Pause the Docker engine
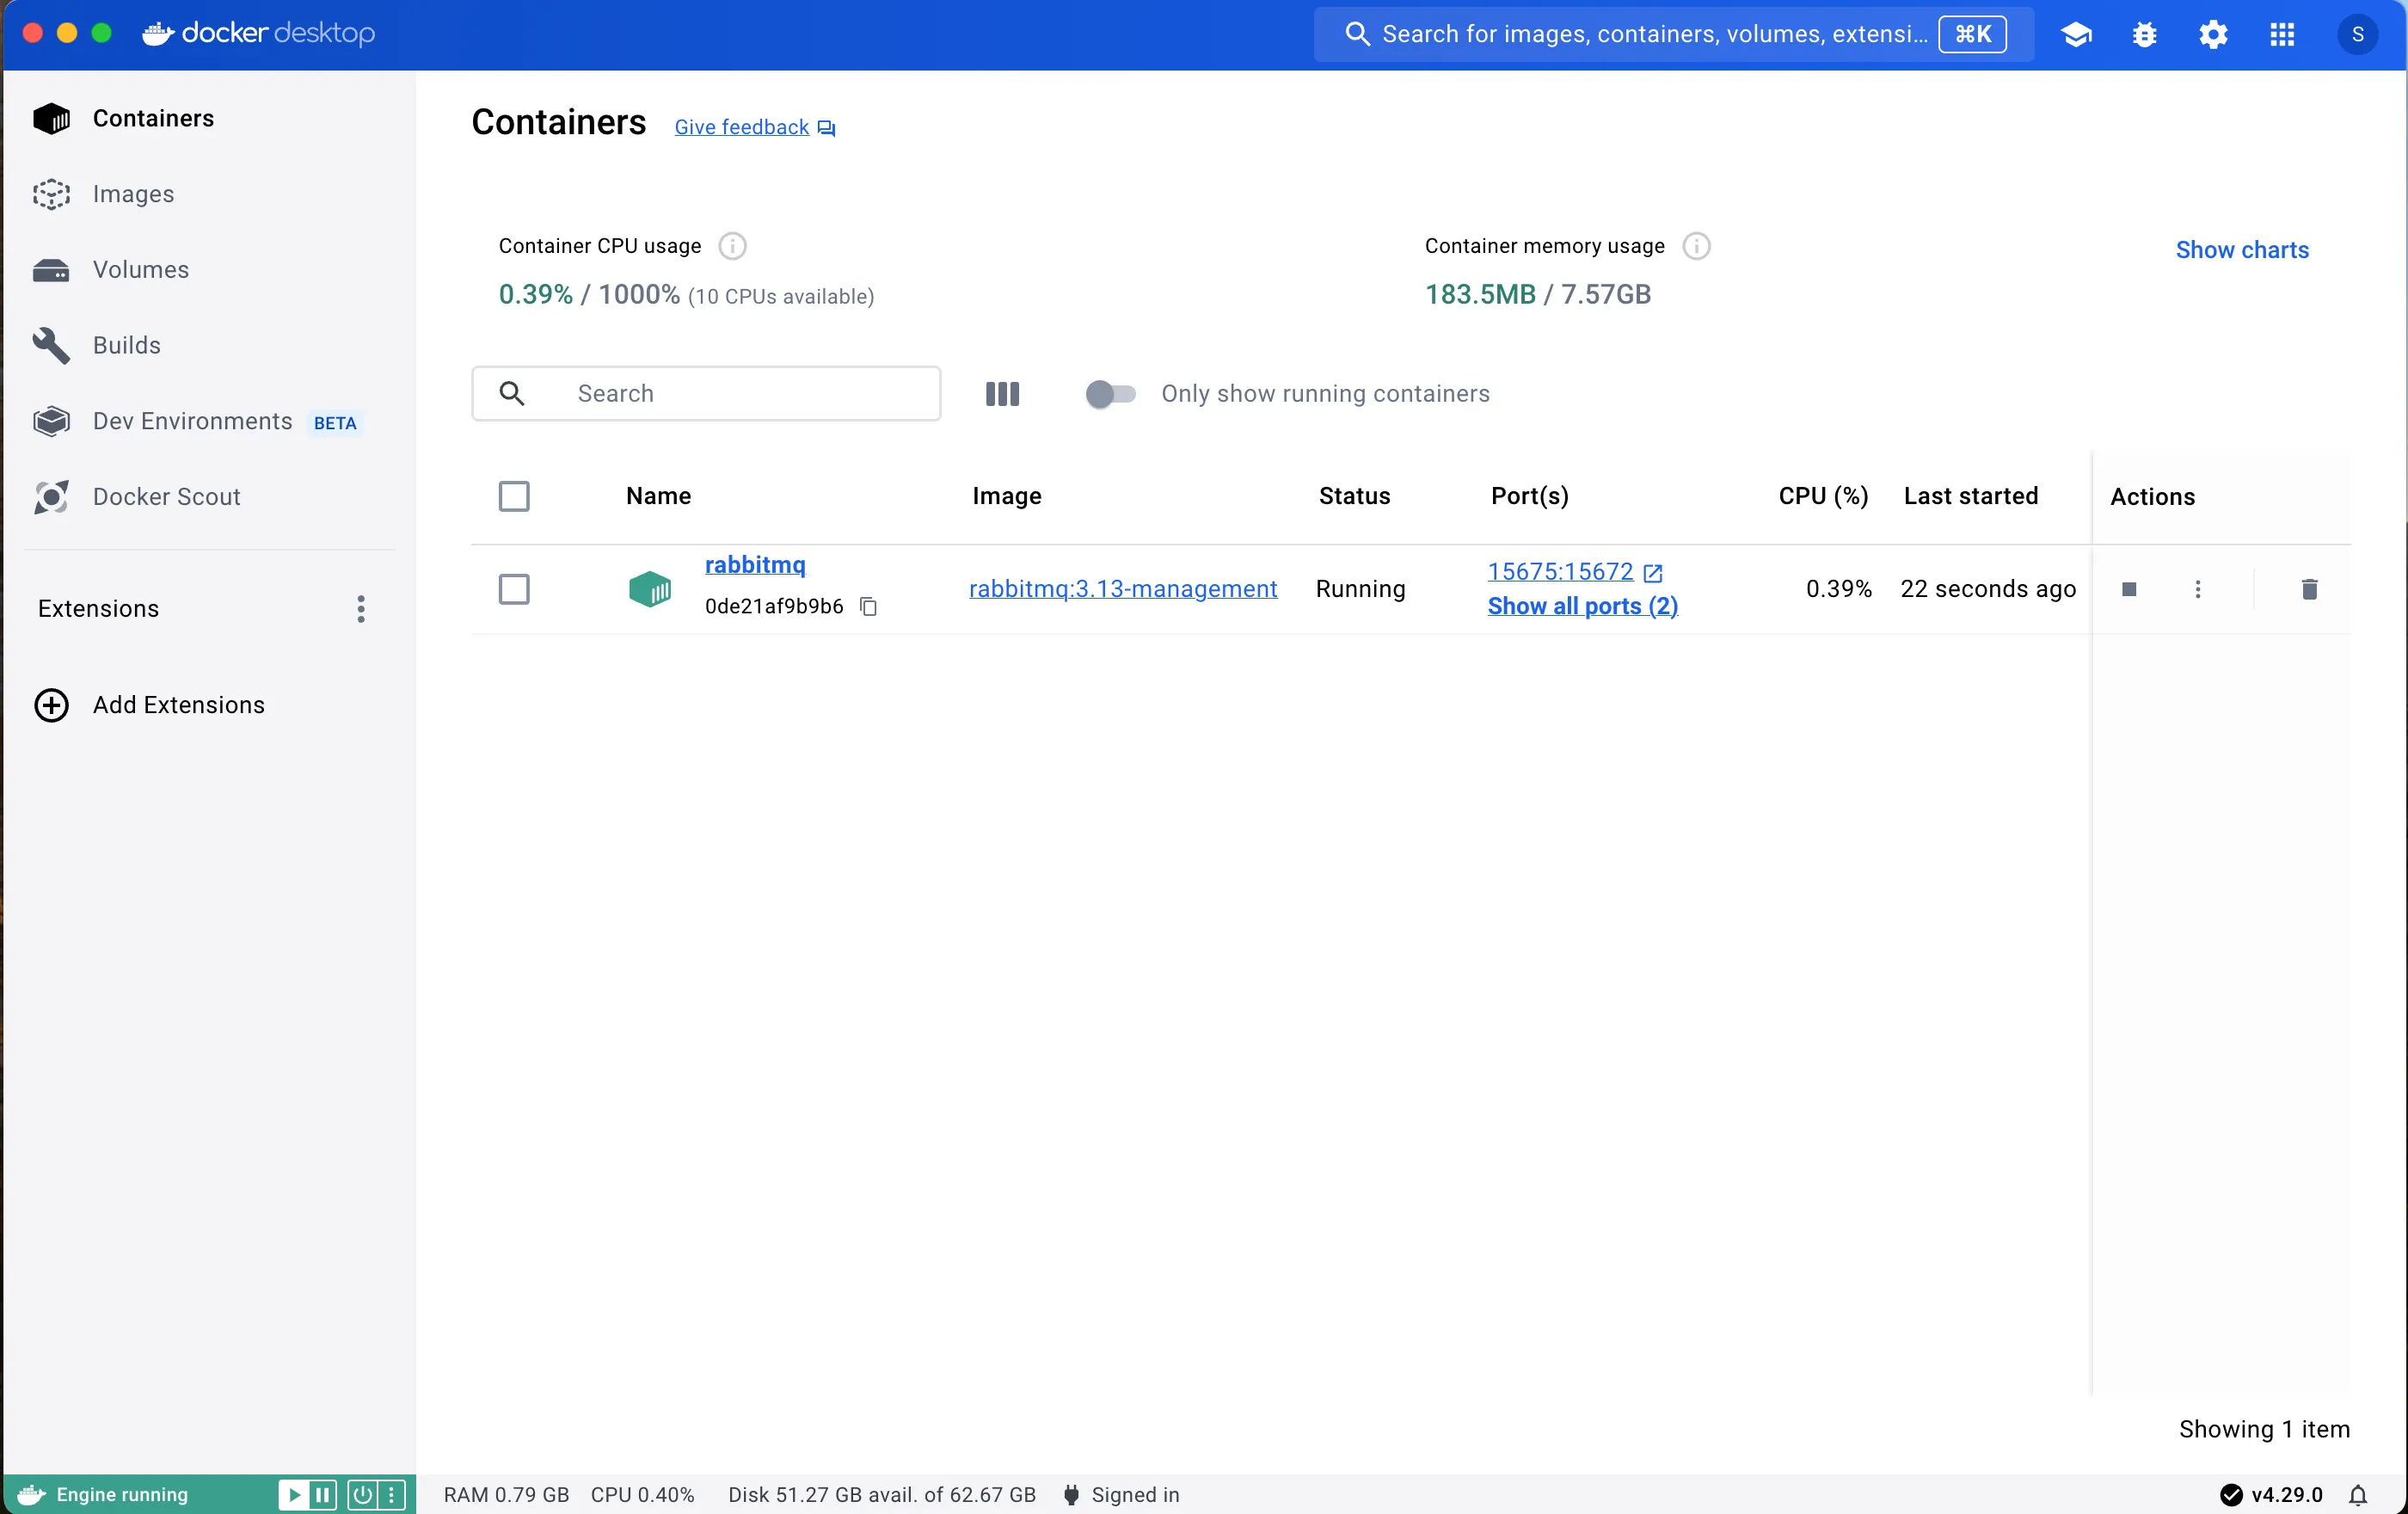The height and width of the screenshot is (1514, 2408). click(323, 1495)
